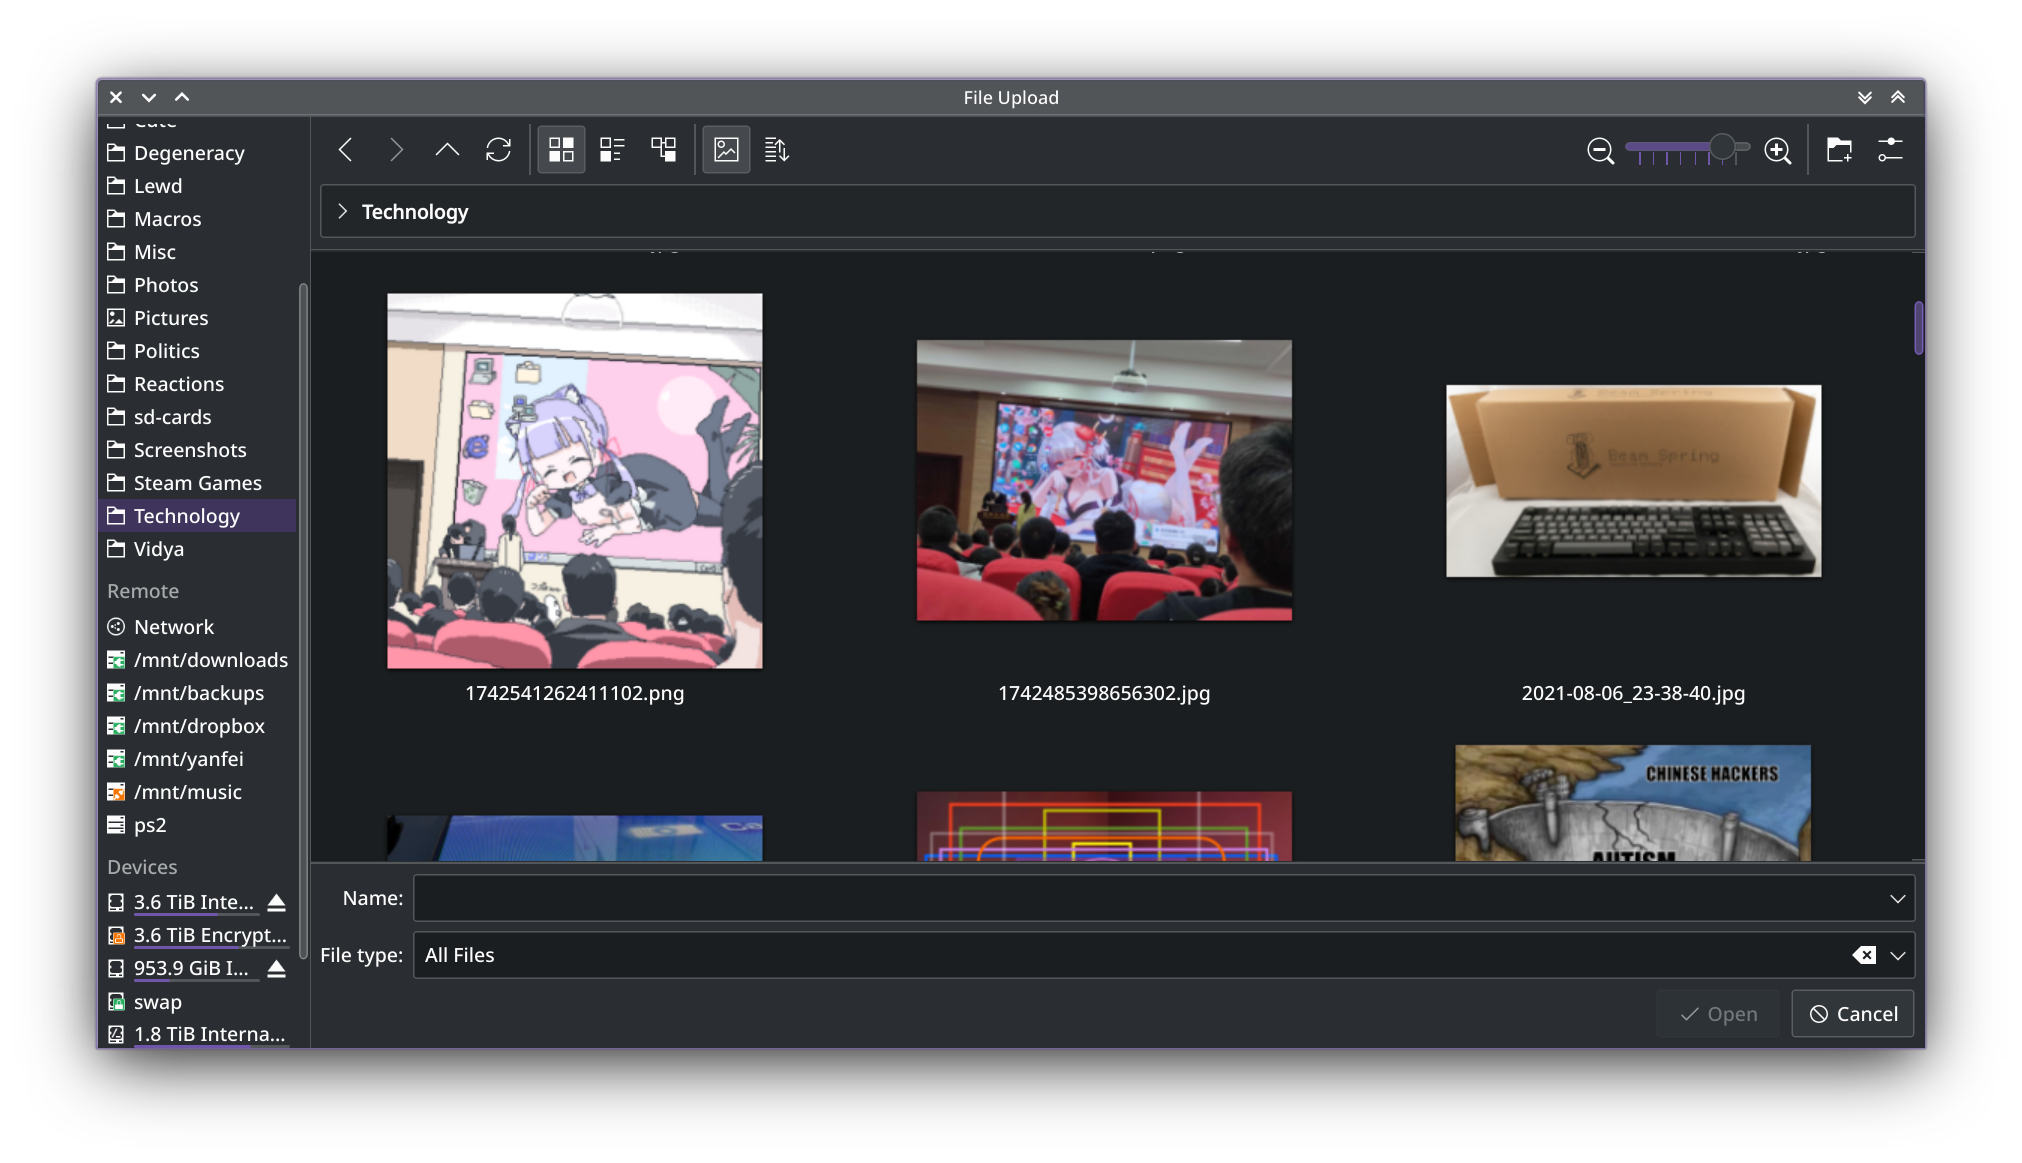This screenshot has height=1163, width=2022.
Task: Zoom in the thumbnail size
Action: (1777, 150)
